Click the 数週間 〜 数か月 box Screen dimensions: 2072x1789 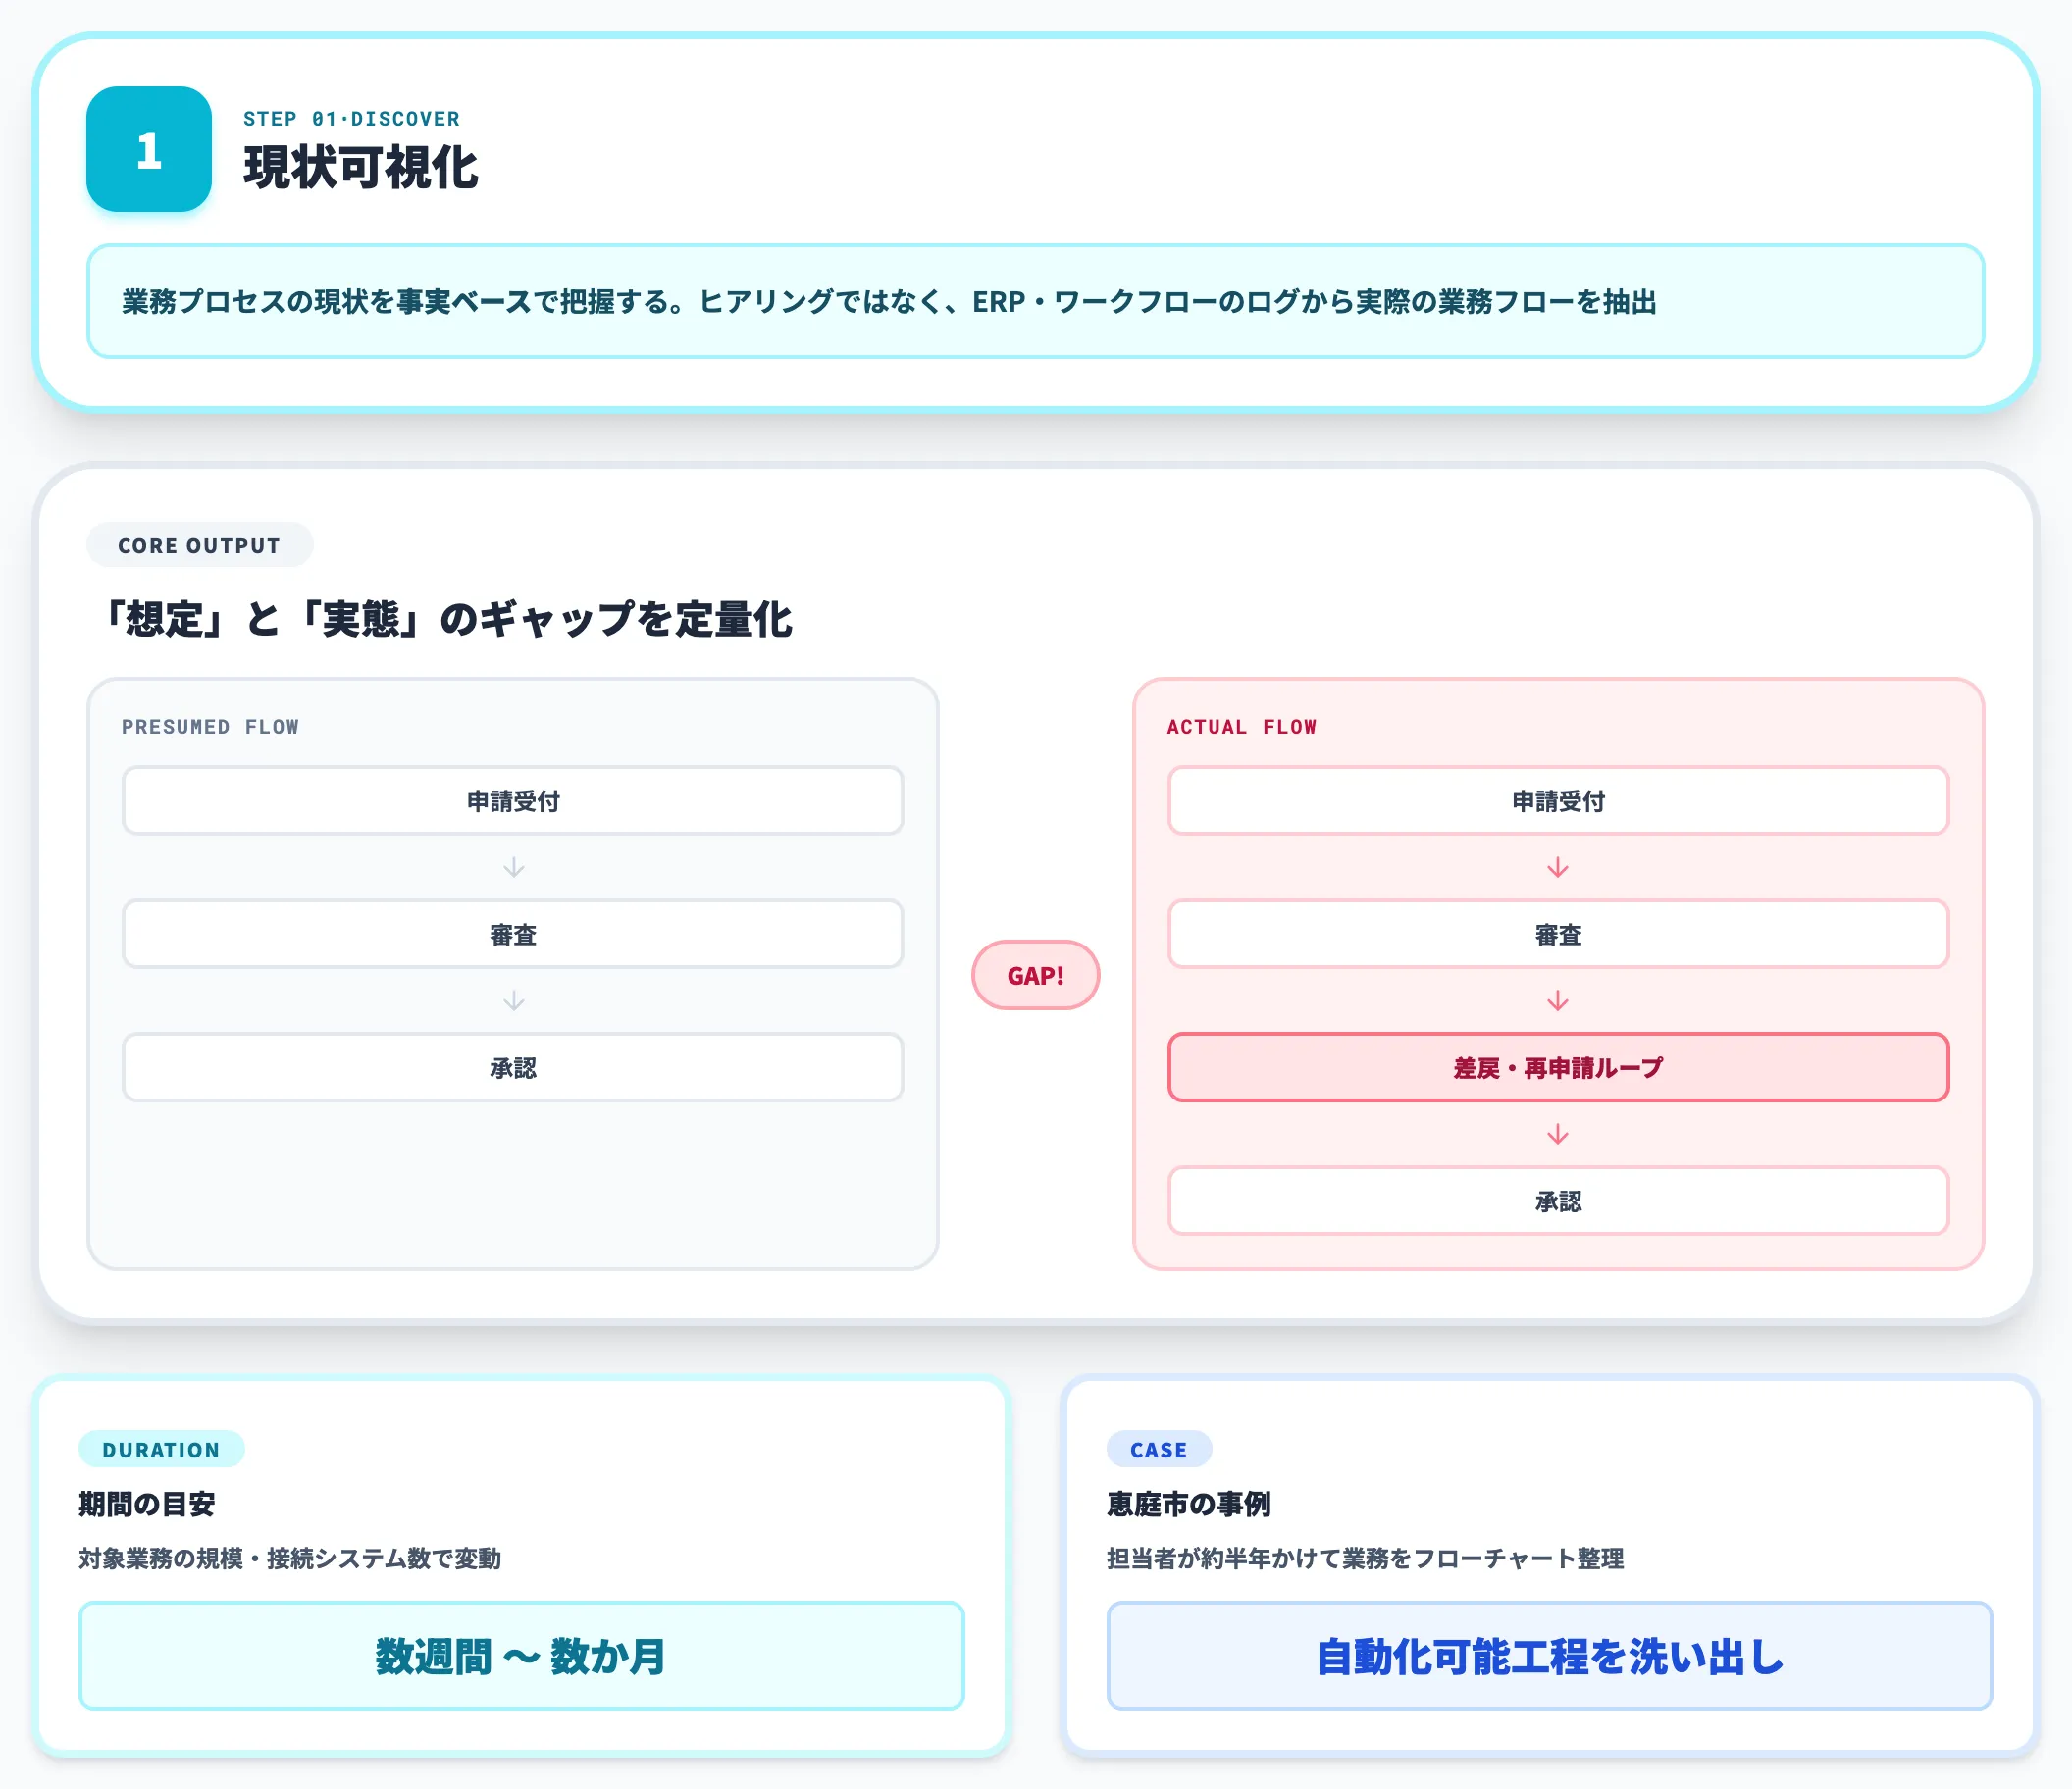pos(521,1655)
